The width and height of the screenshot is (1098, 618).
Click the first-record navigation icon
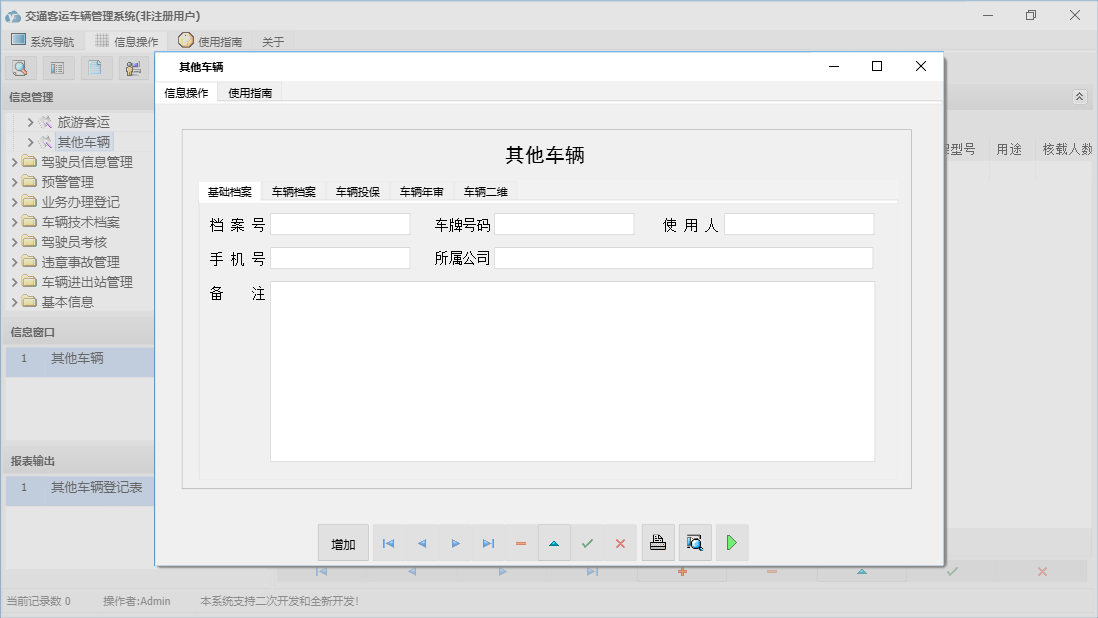[388, 542]
